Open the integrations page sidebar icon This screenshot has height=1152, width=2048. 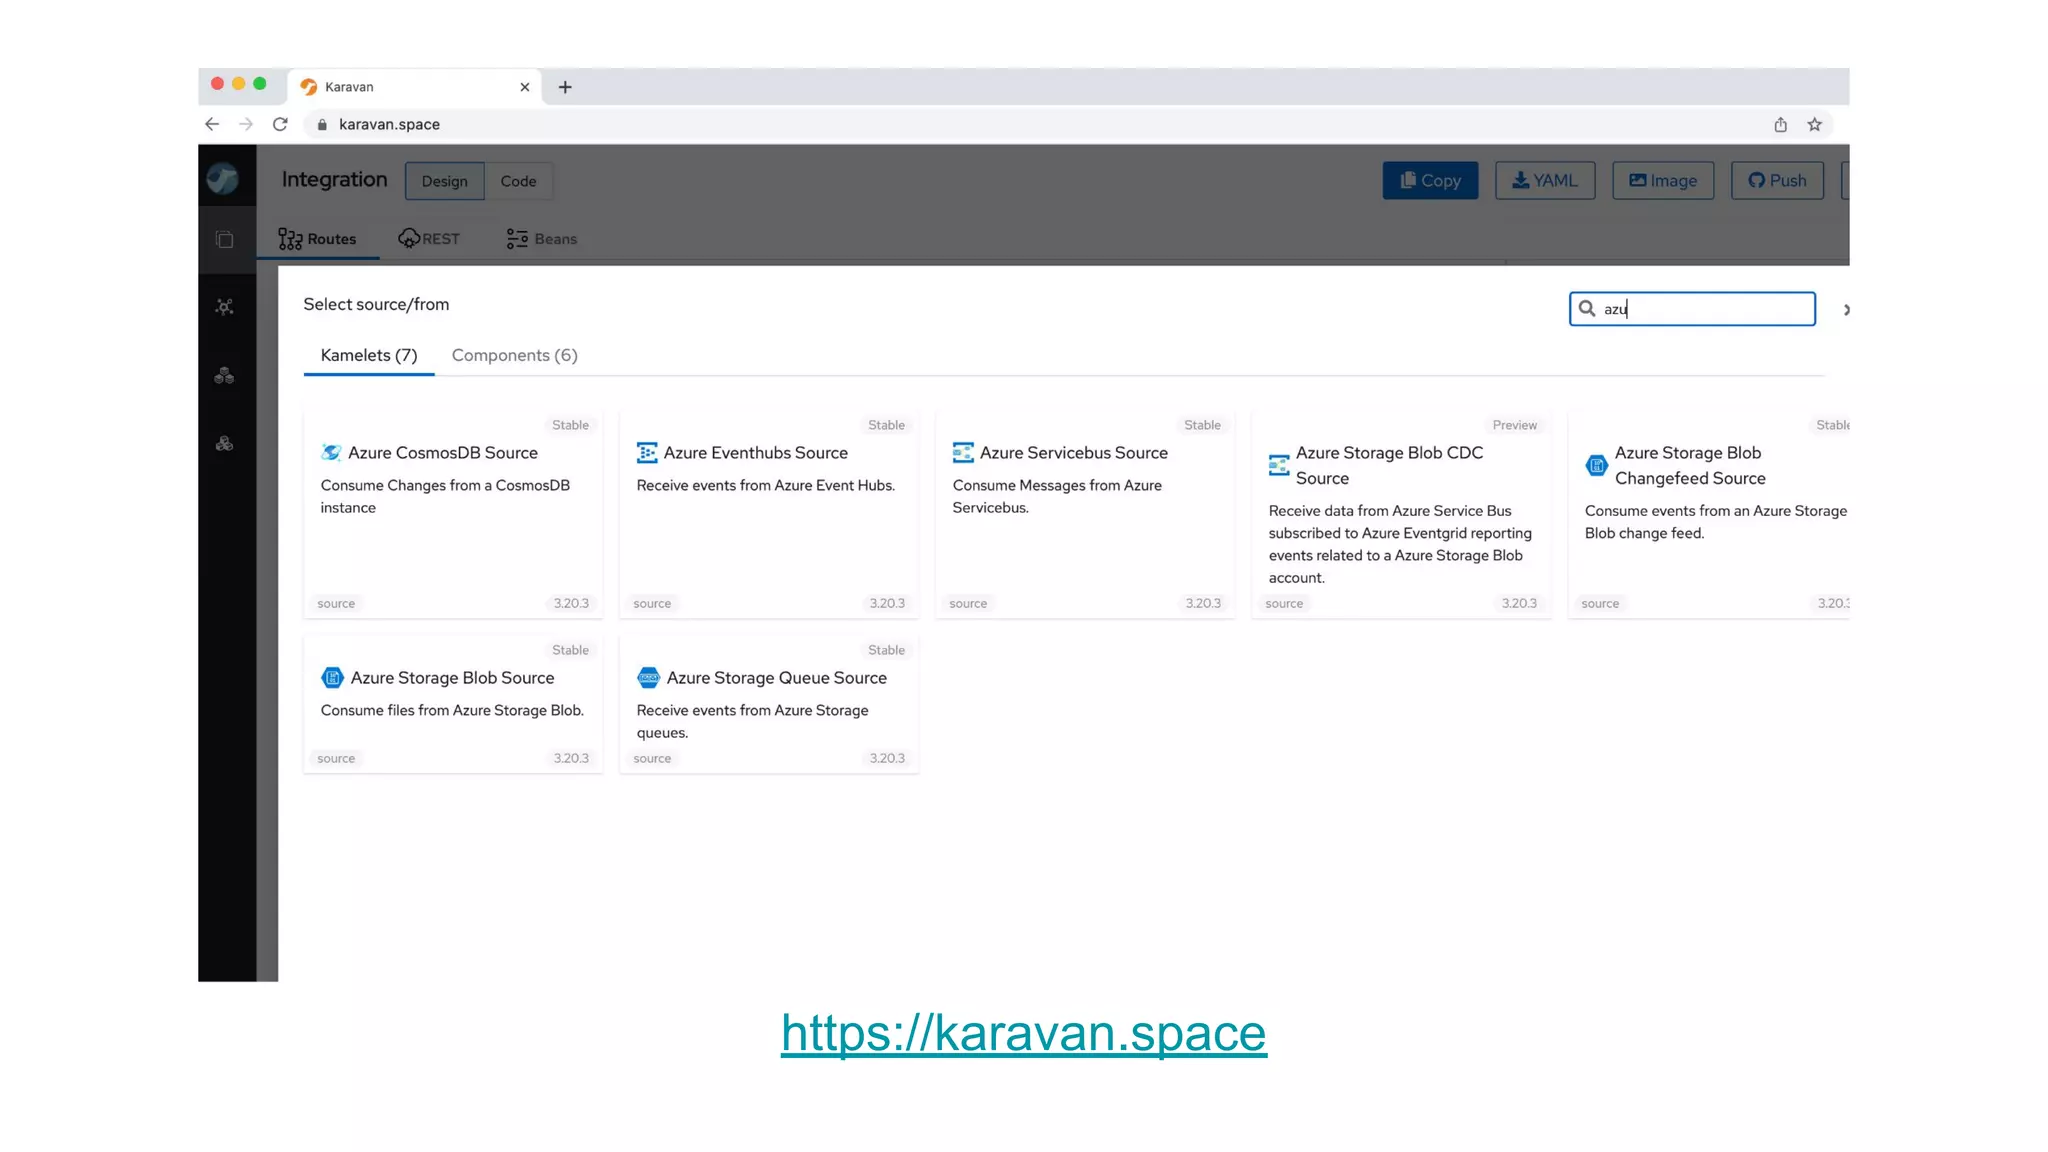click(x=225, y=240)
